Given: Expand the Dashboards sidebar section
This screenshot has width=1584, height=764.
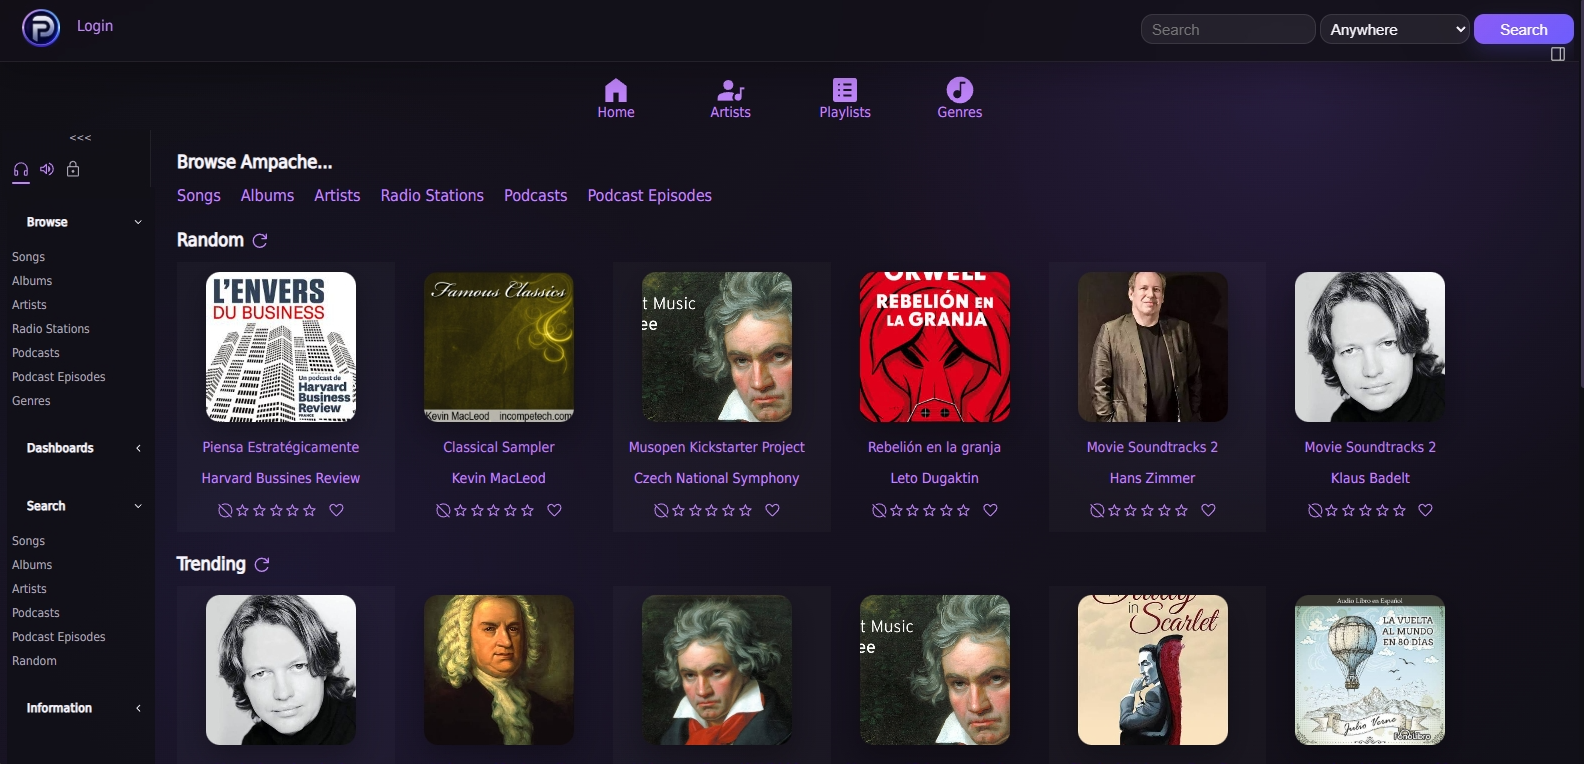Looking at the screenshot, I should tap(138, 448).
